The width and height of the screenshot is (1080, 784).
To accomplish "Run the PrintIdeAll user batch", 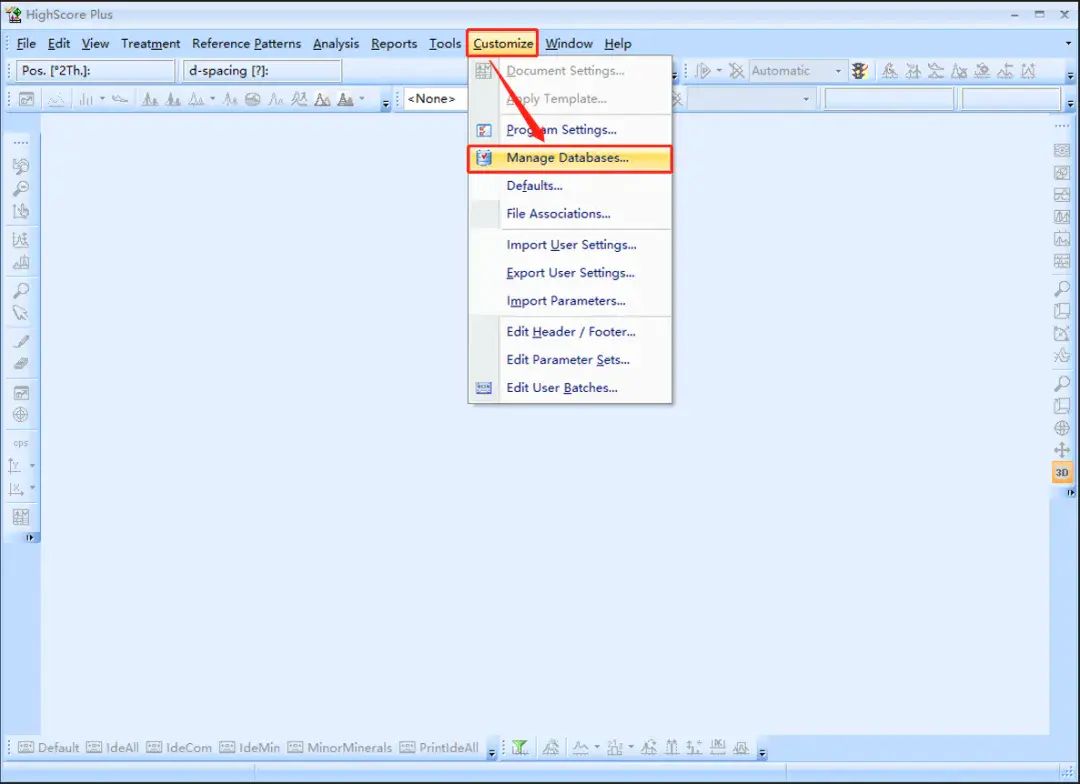I will click(x=439, y=747).
